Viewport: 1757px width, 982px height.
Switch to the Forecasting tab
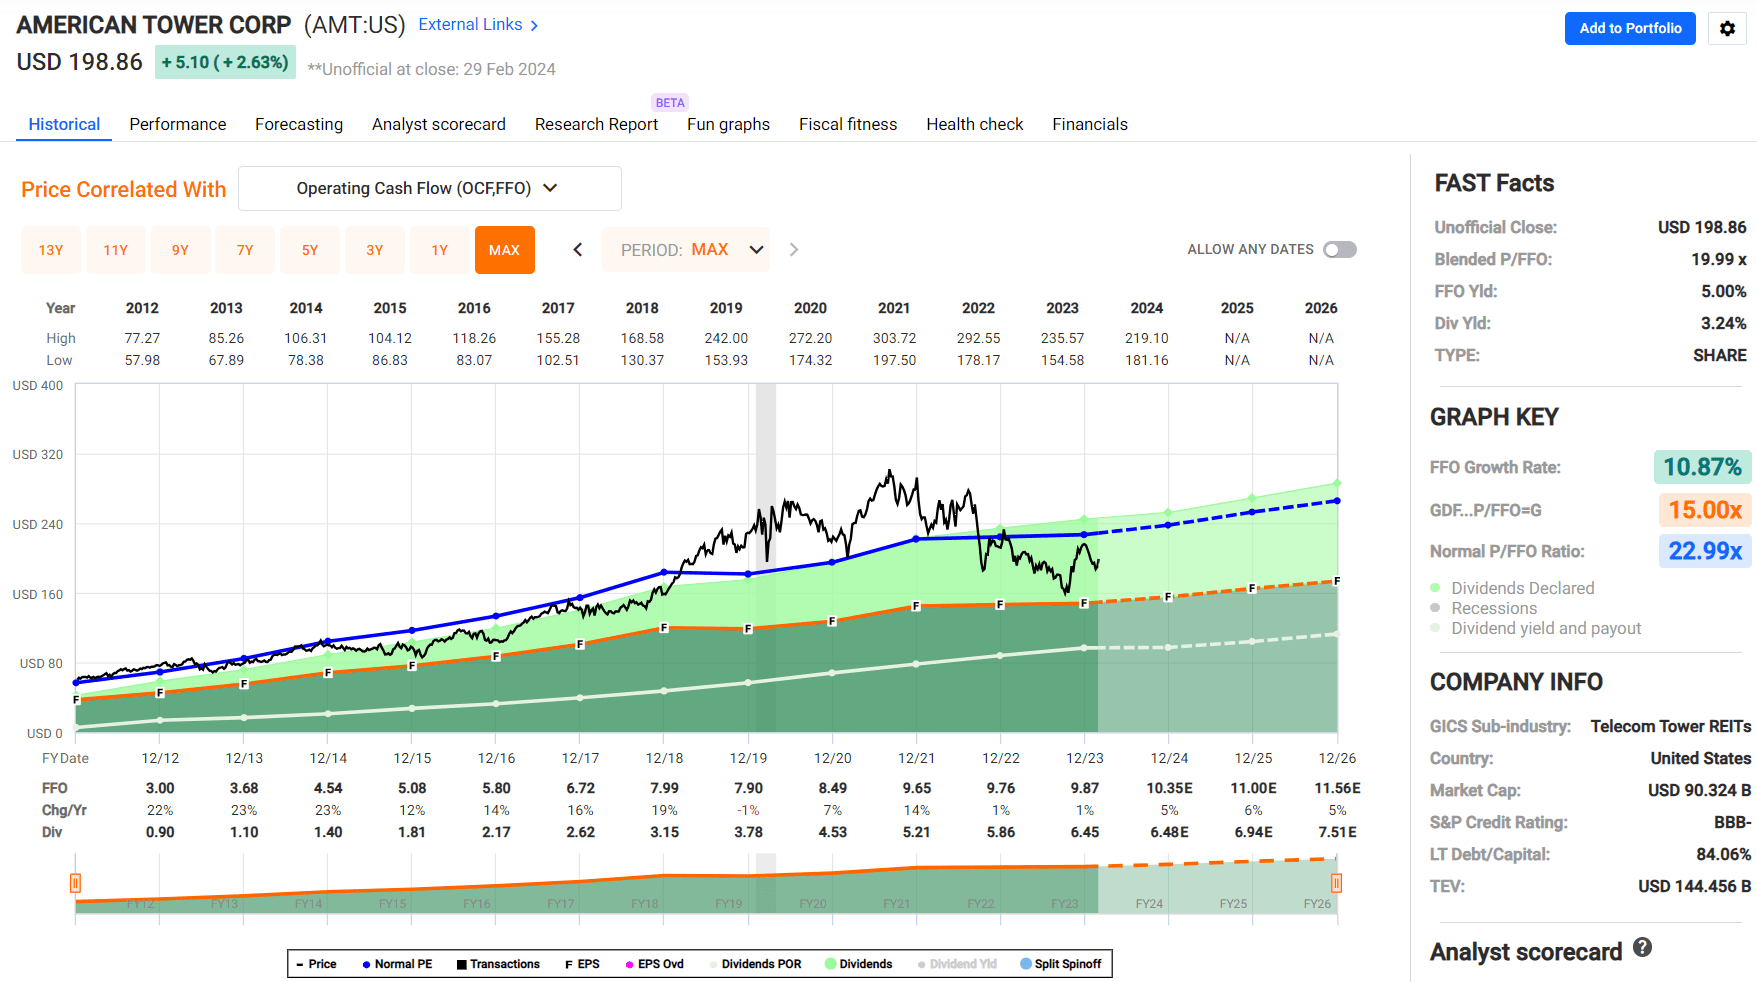pyautogui.click(x=298, y=124)
